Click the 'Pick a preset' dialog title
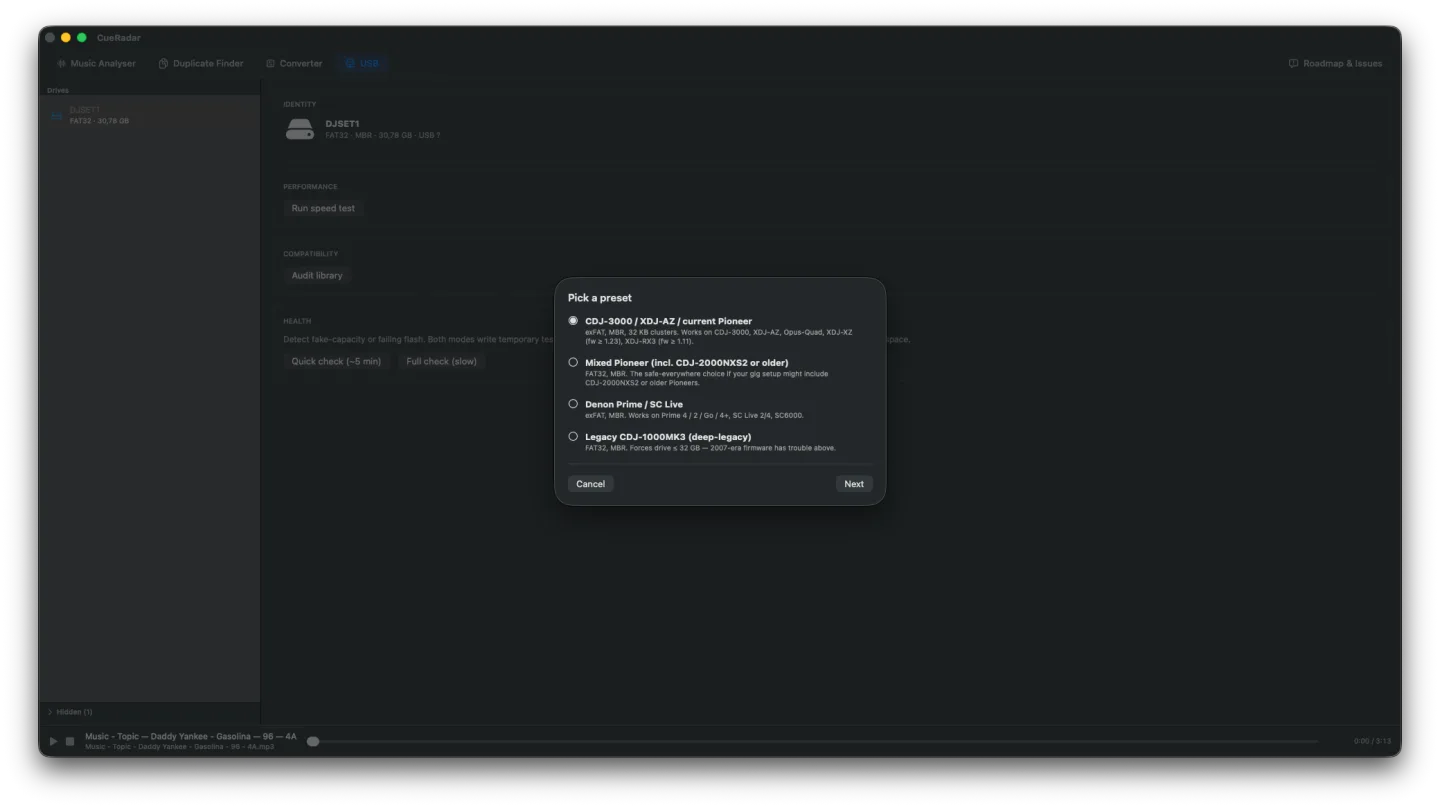Image resolution: width=1440 pixels, height=808 pixels. pyautogui.click(x=600, y=298)
